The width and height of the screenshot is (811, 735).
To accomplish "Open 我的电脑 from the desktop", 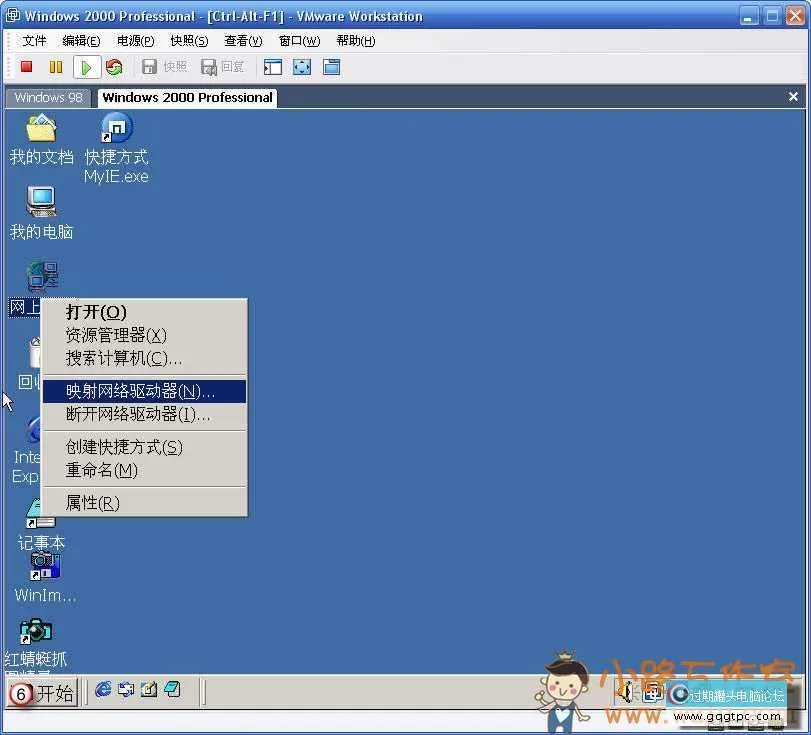I will point(41,203).
